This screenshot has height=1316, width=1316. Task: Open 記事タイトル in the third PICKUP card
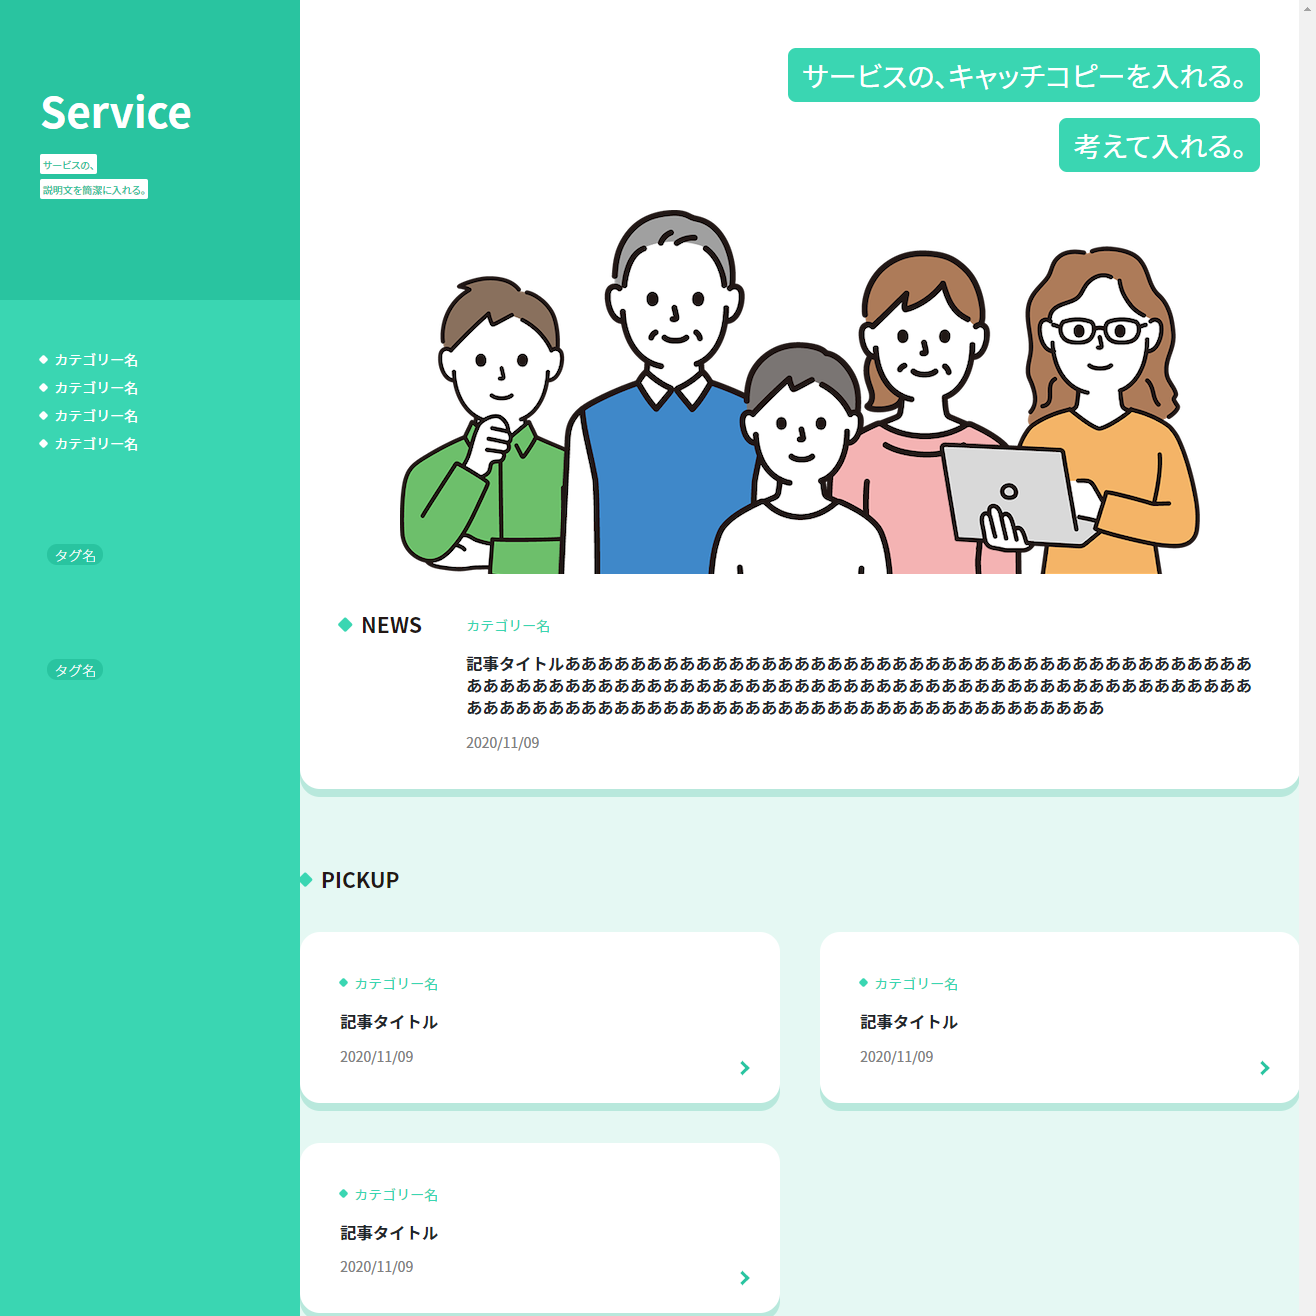389,1233
